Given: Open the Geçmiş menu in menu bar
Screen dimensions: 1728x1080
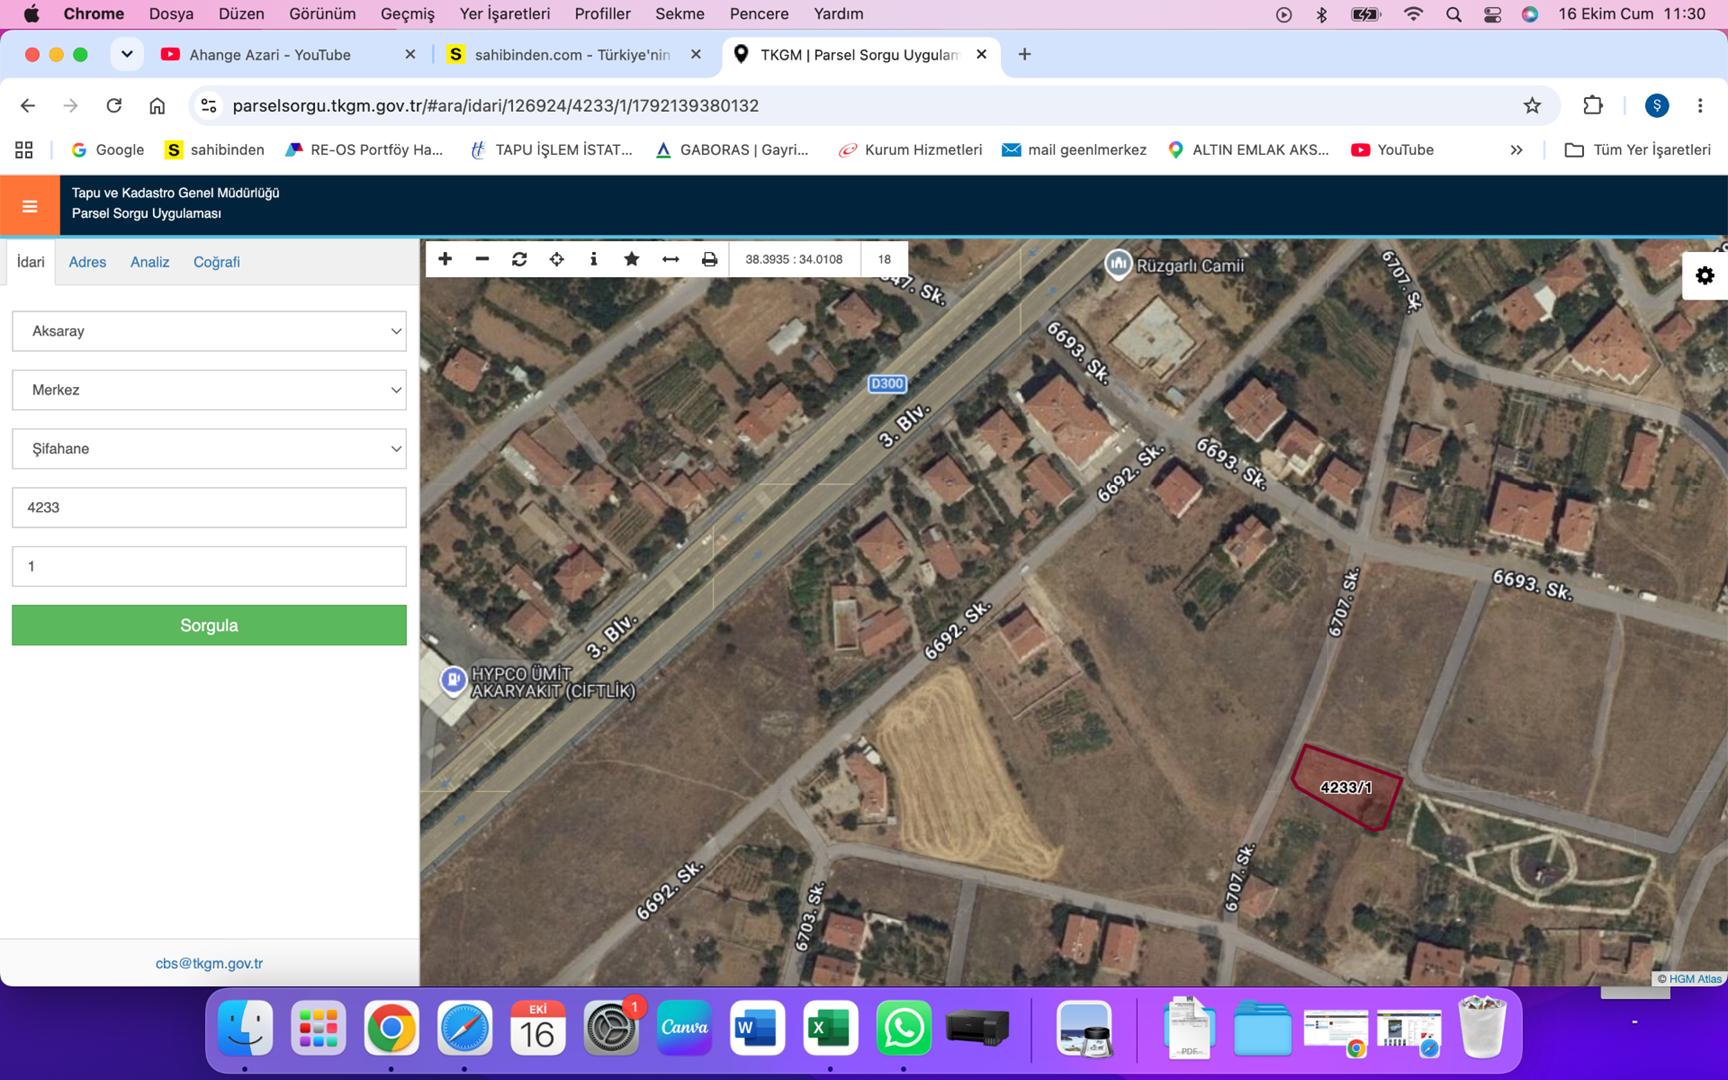Looking at the screenshot, I should (x=407, y=14).
